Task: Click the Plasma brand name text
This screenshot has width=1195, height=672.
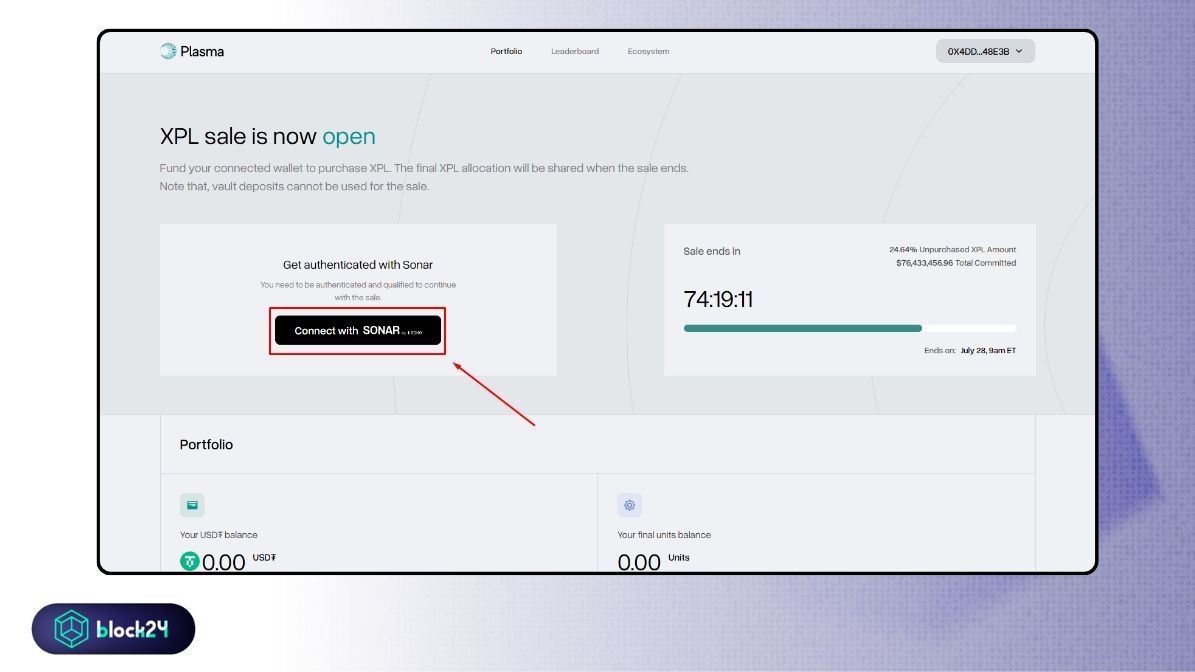Action: click(x=202, y=52)
